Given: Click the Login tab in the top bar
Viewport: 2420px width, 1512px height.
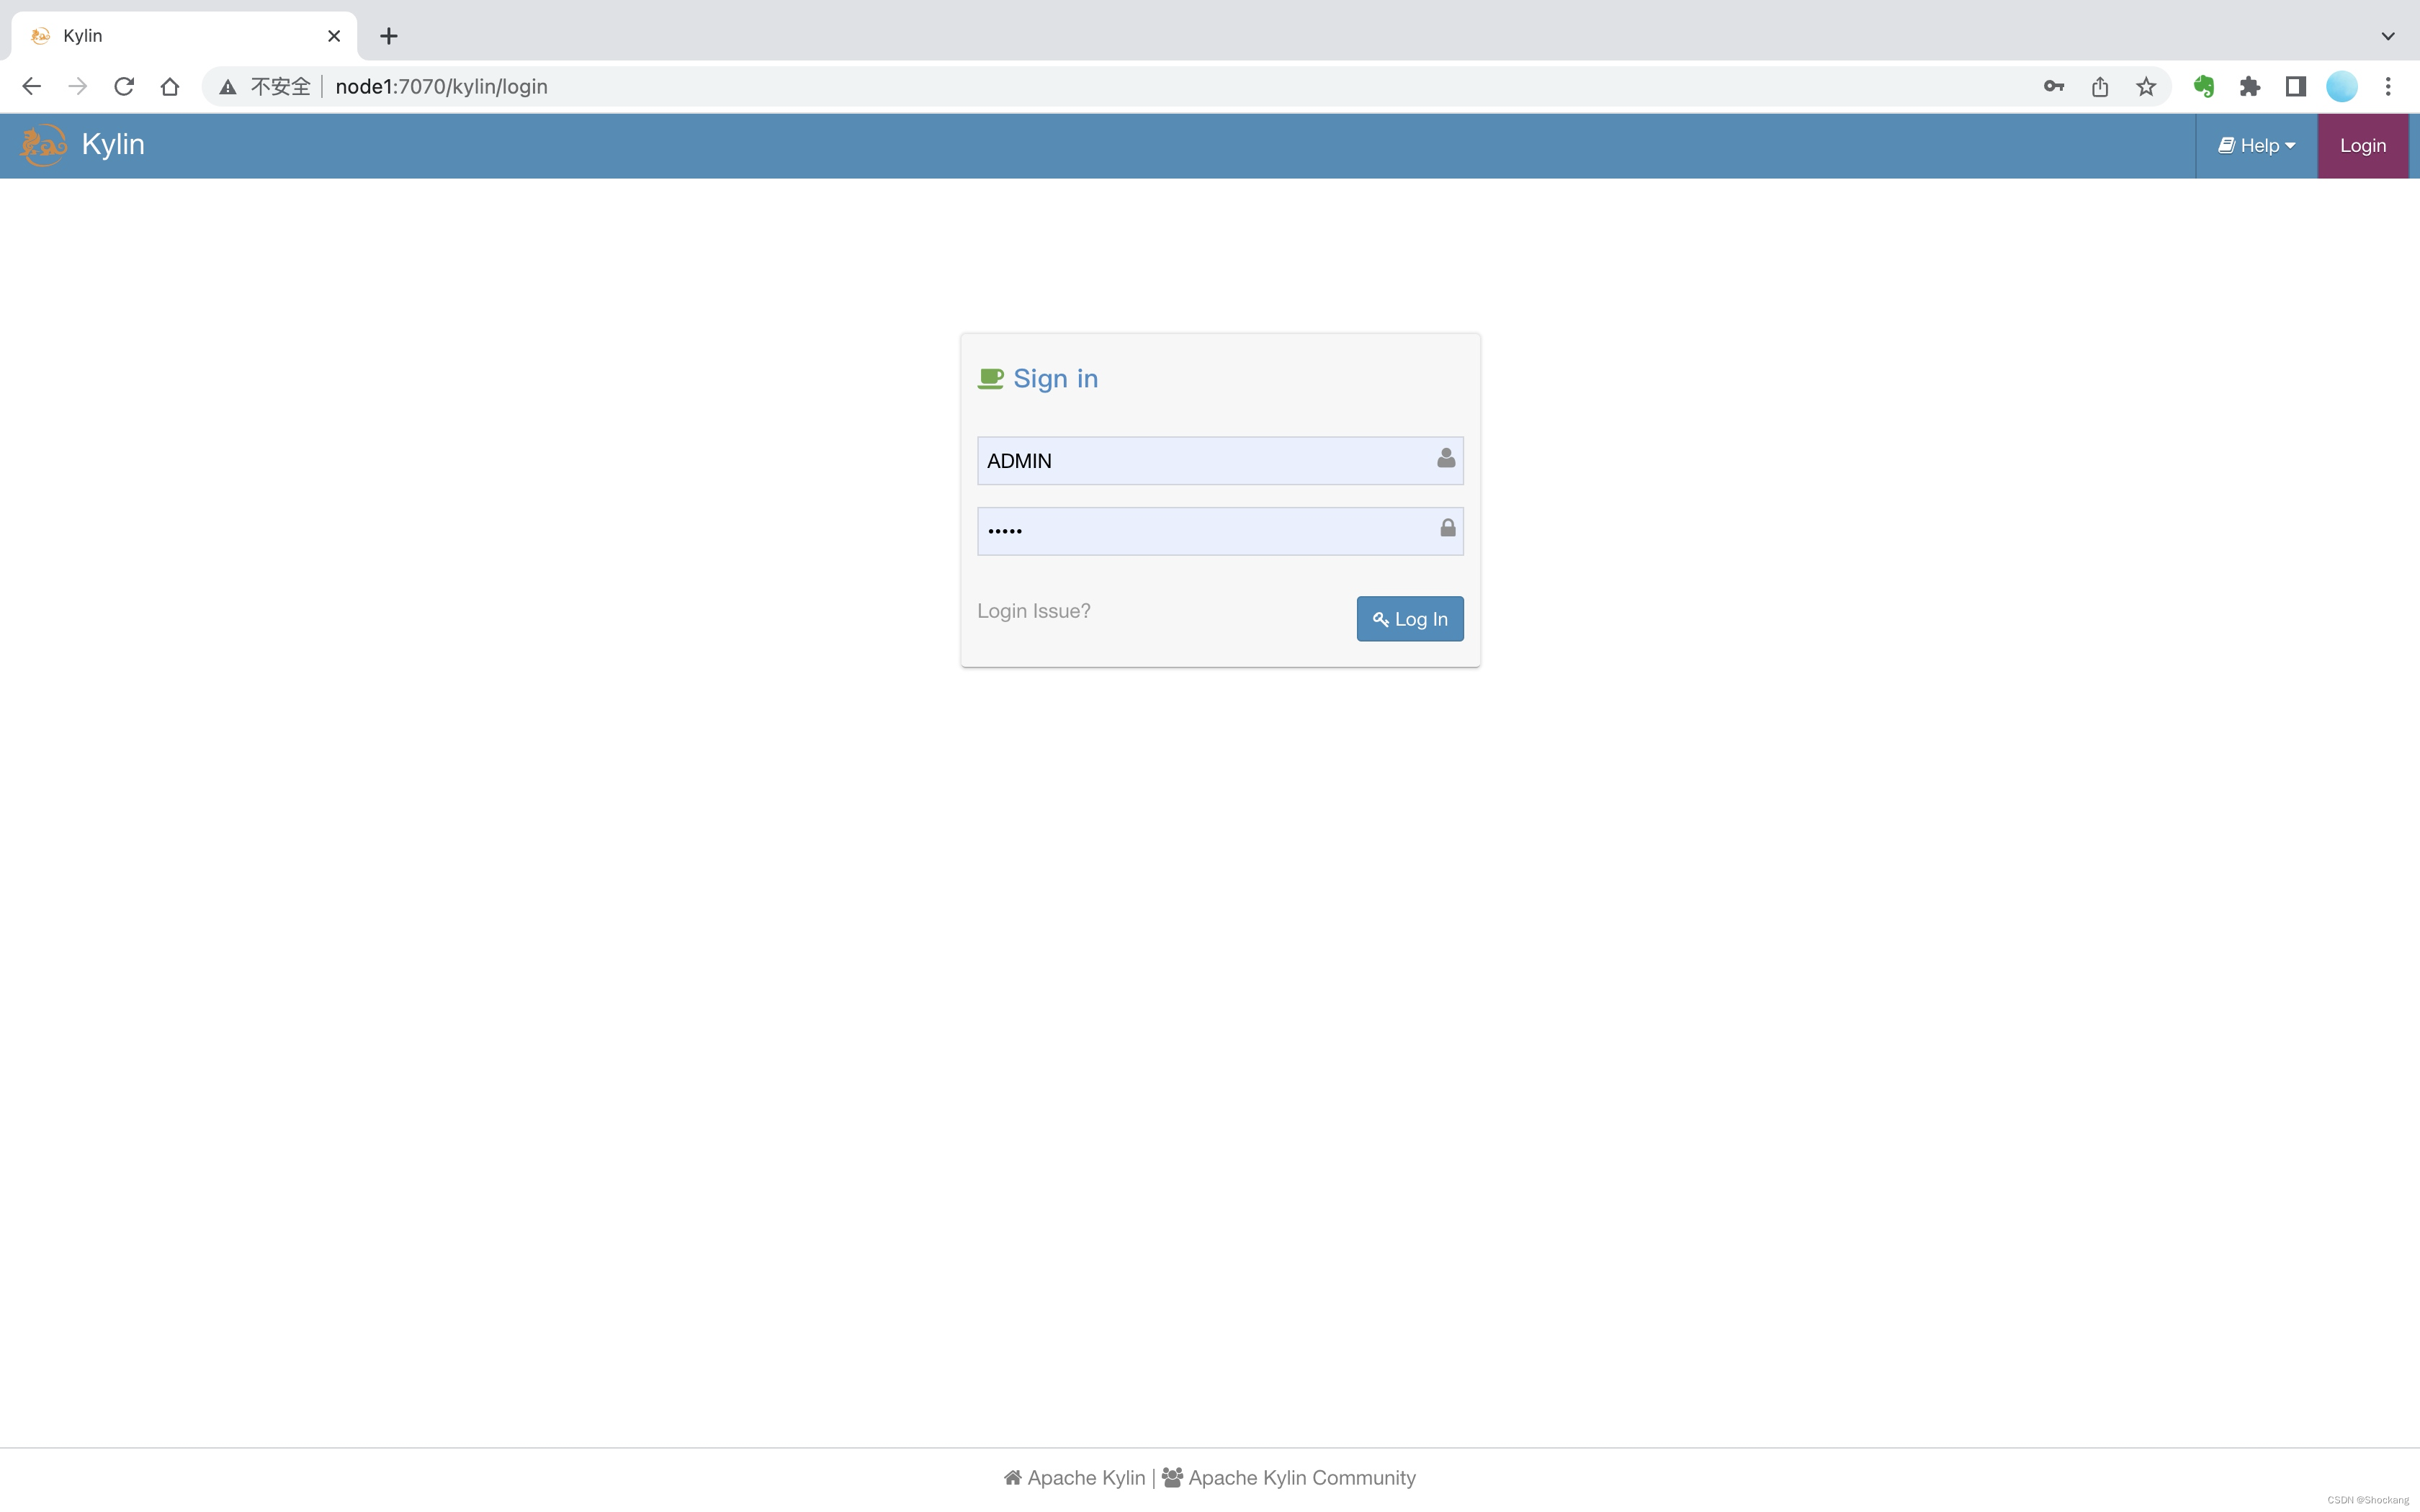Looking at the screenshot, I should [2363, 146].
